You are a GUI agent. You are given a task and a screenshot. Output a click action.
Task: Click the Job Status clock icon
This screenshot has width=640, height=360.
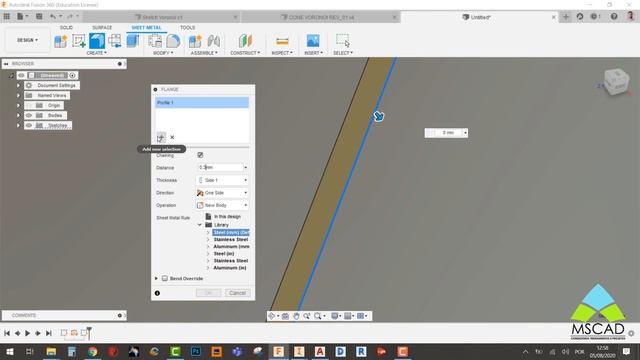(x=593, y=16)
